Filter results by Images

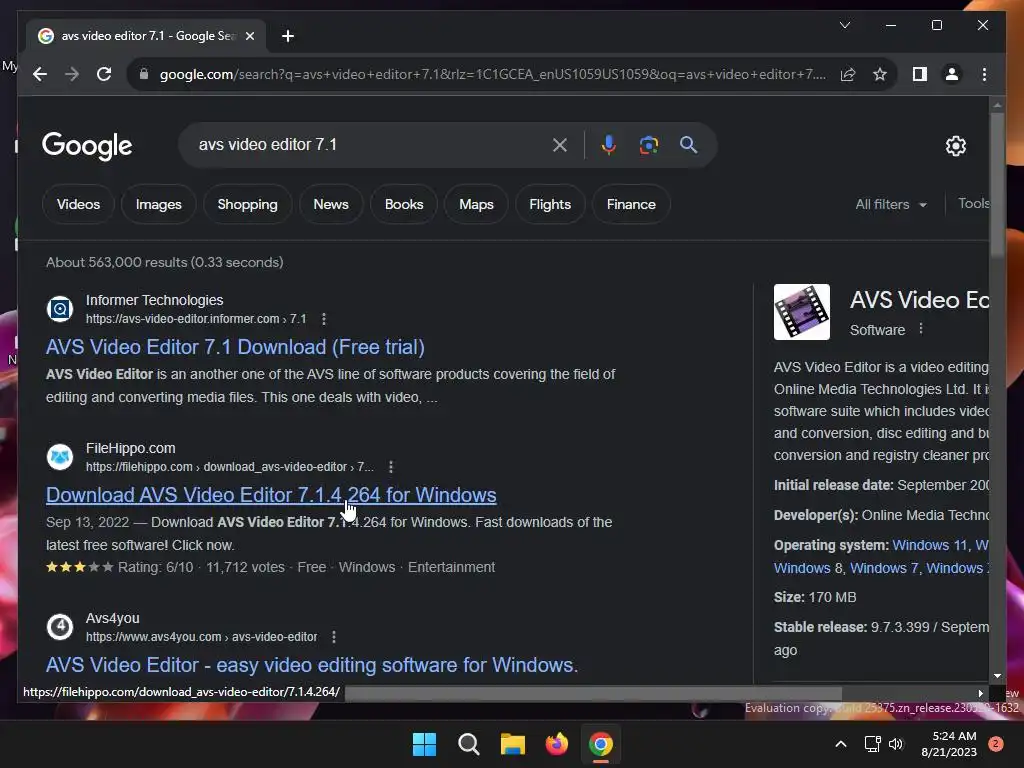(x=159, y=204)
